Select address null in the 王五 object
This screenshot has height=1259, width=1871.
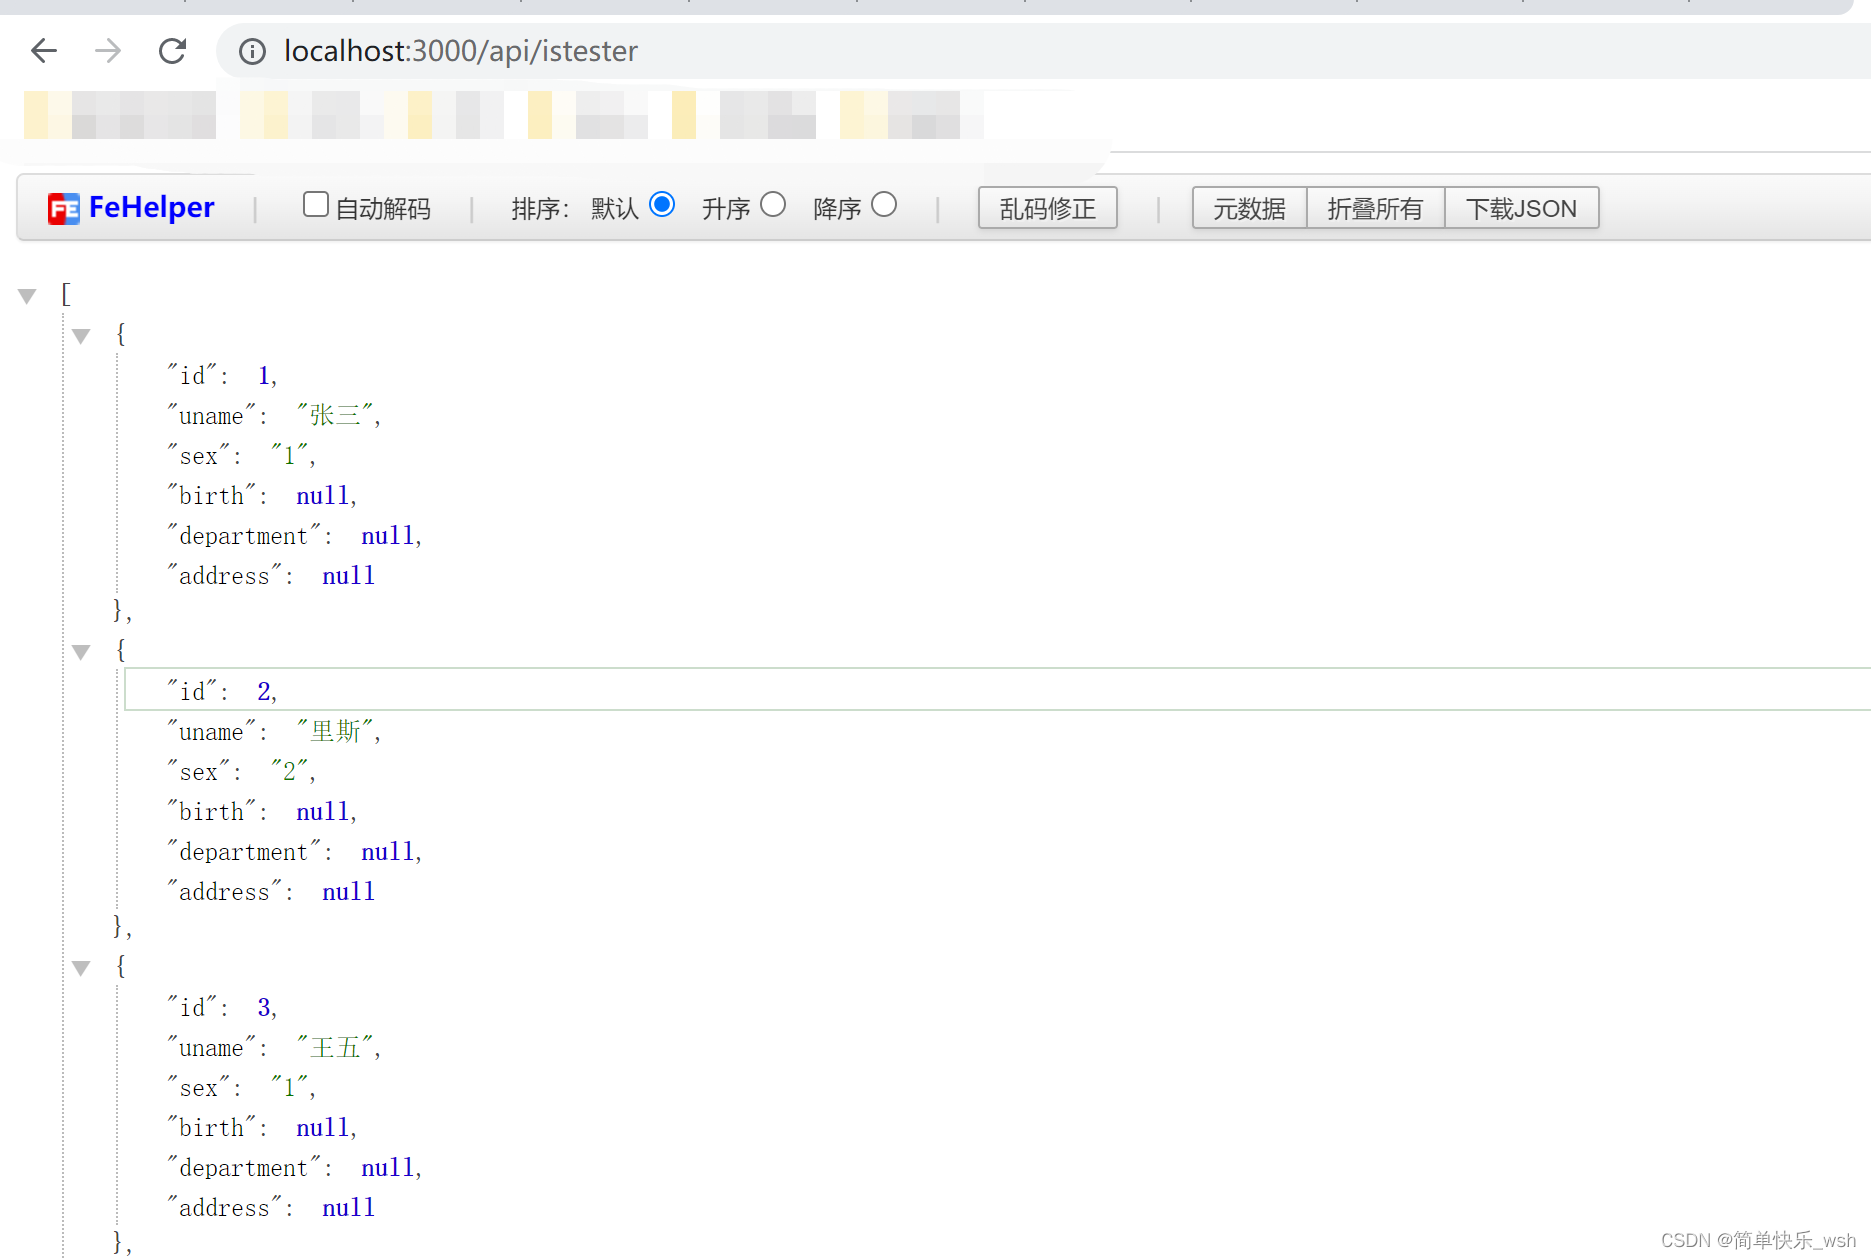click(348, 1207)
